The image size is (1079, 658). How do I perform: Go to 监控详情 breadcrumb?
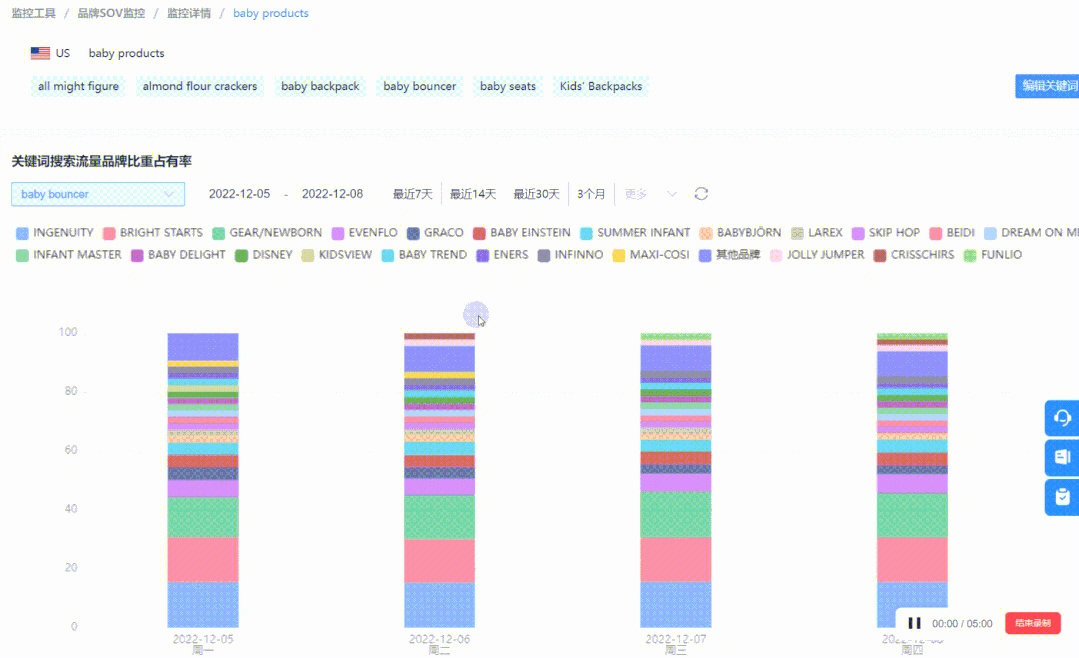tap(189, 13)
